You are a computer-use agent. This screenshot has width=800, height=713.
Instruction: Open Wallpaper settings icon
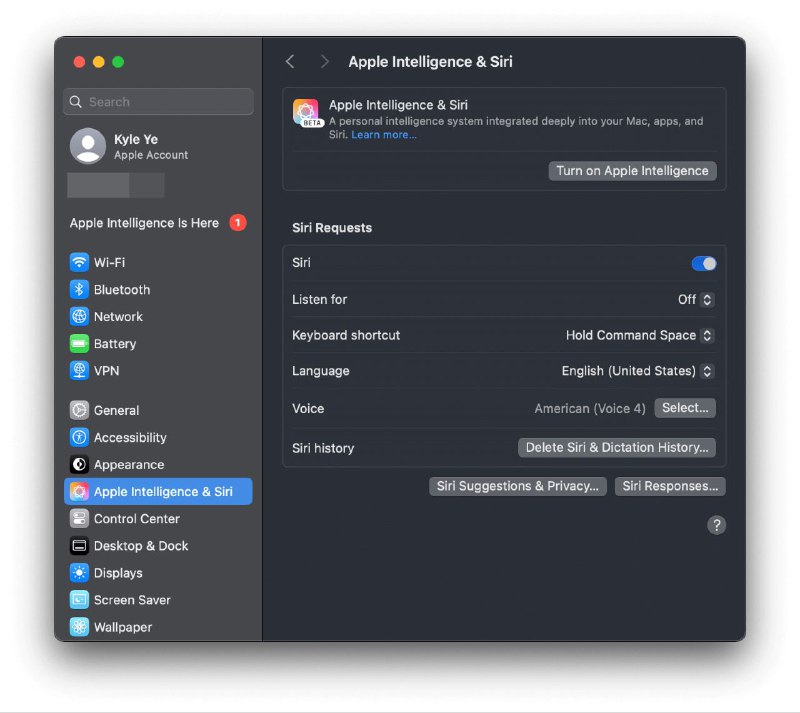click(79, 626)
